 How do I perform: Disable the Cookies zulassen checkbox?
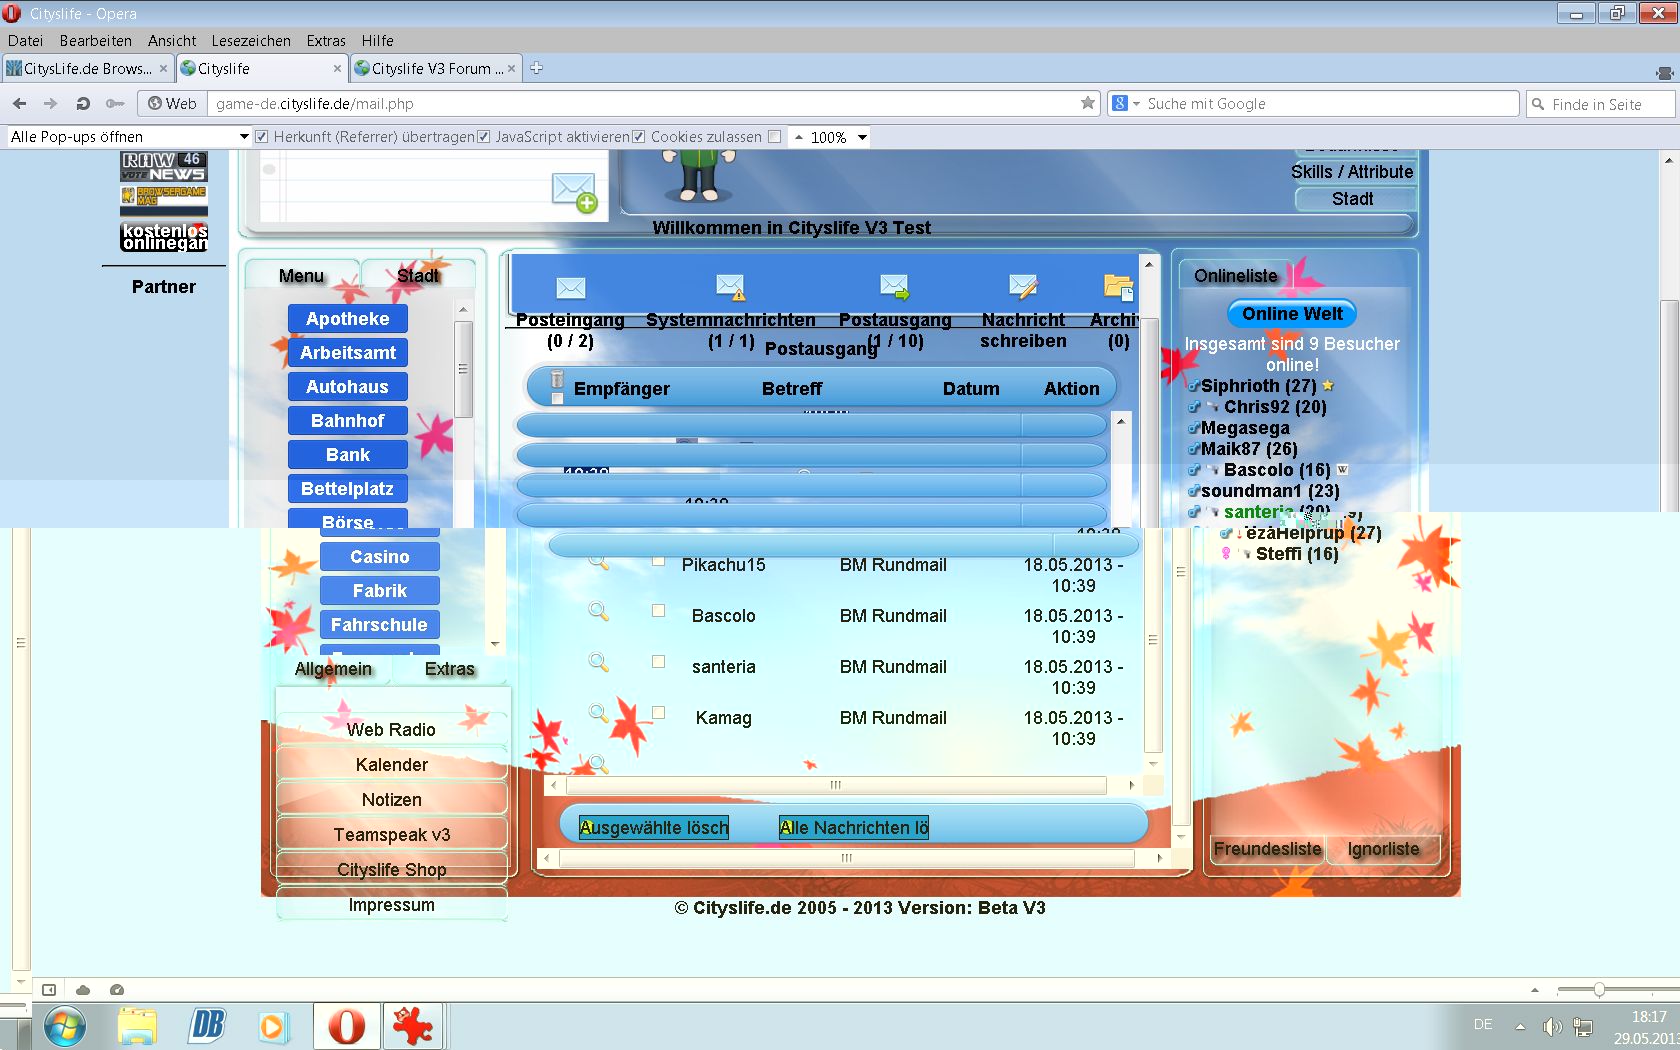[639, 137]
